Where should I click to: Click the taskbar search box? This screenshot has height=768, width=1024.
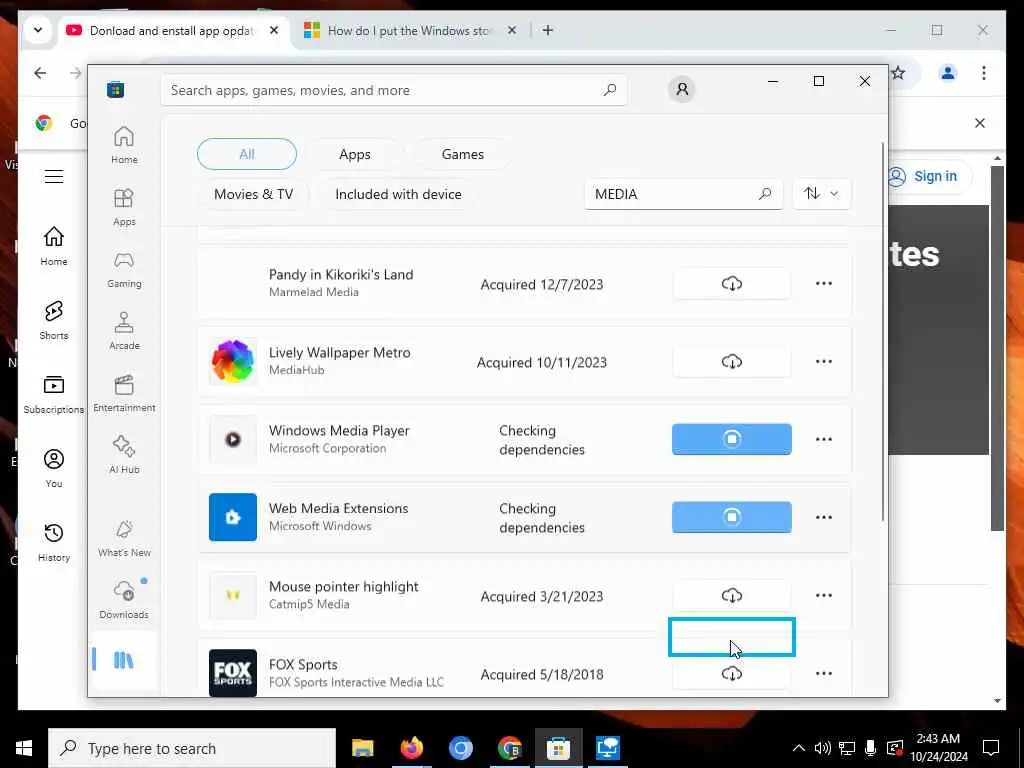[x=192, y=748]
